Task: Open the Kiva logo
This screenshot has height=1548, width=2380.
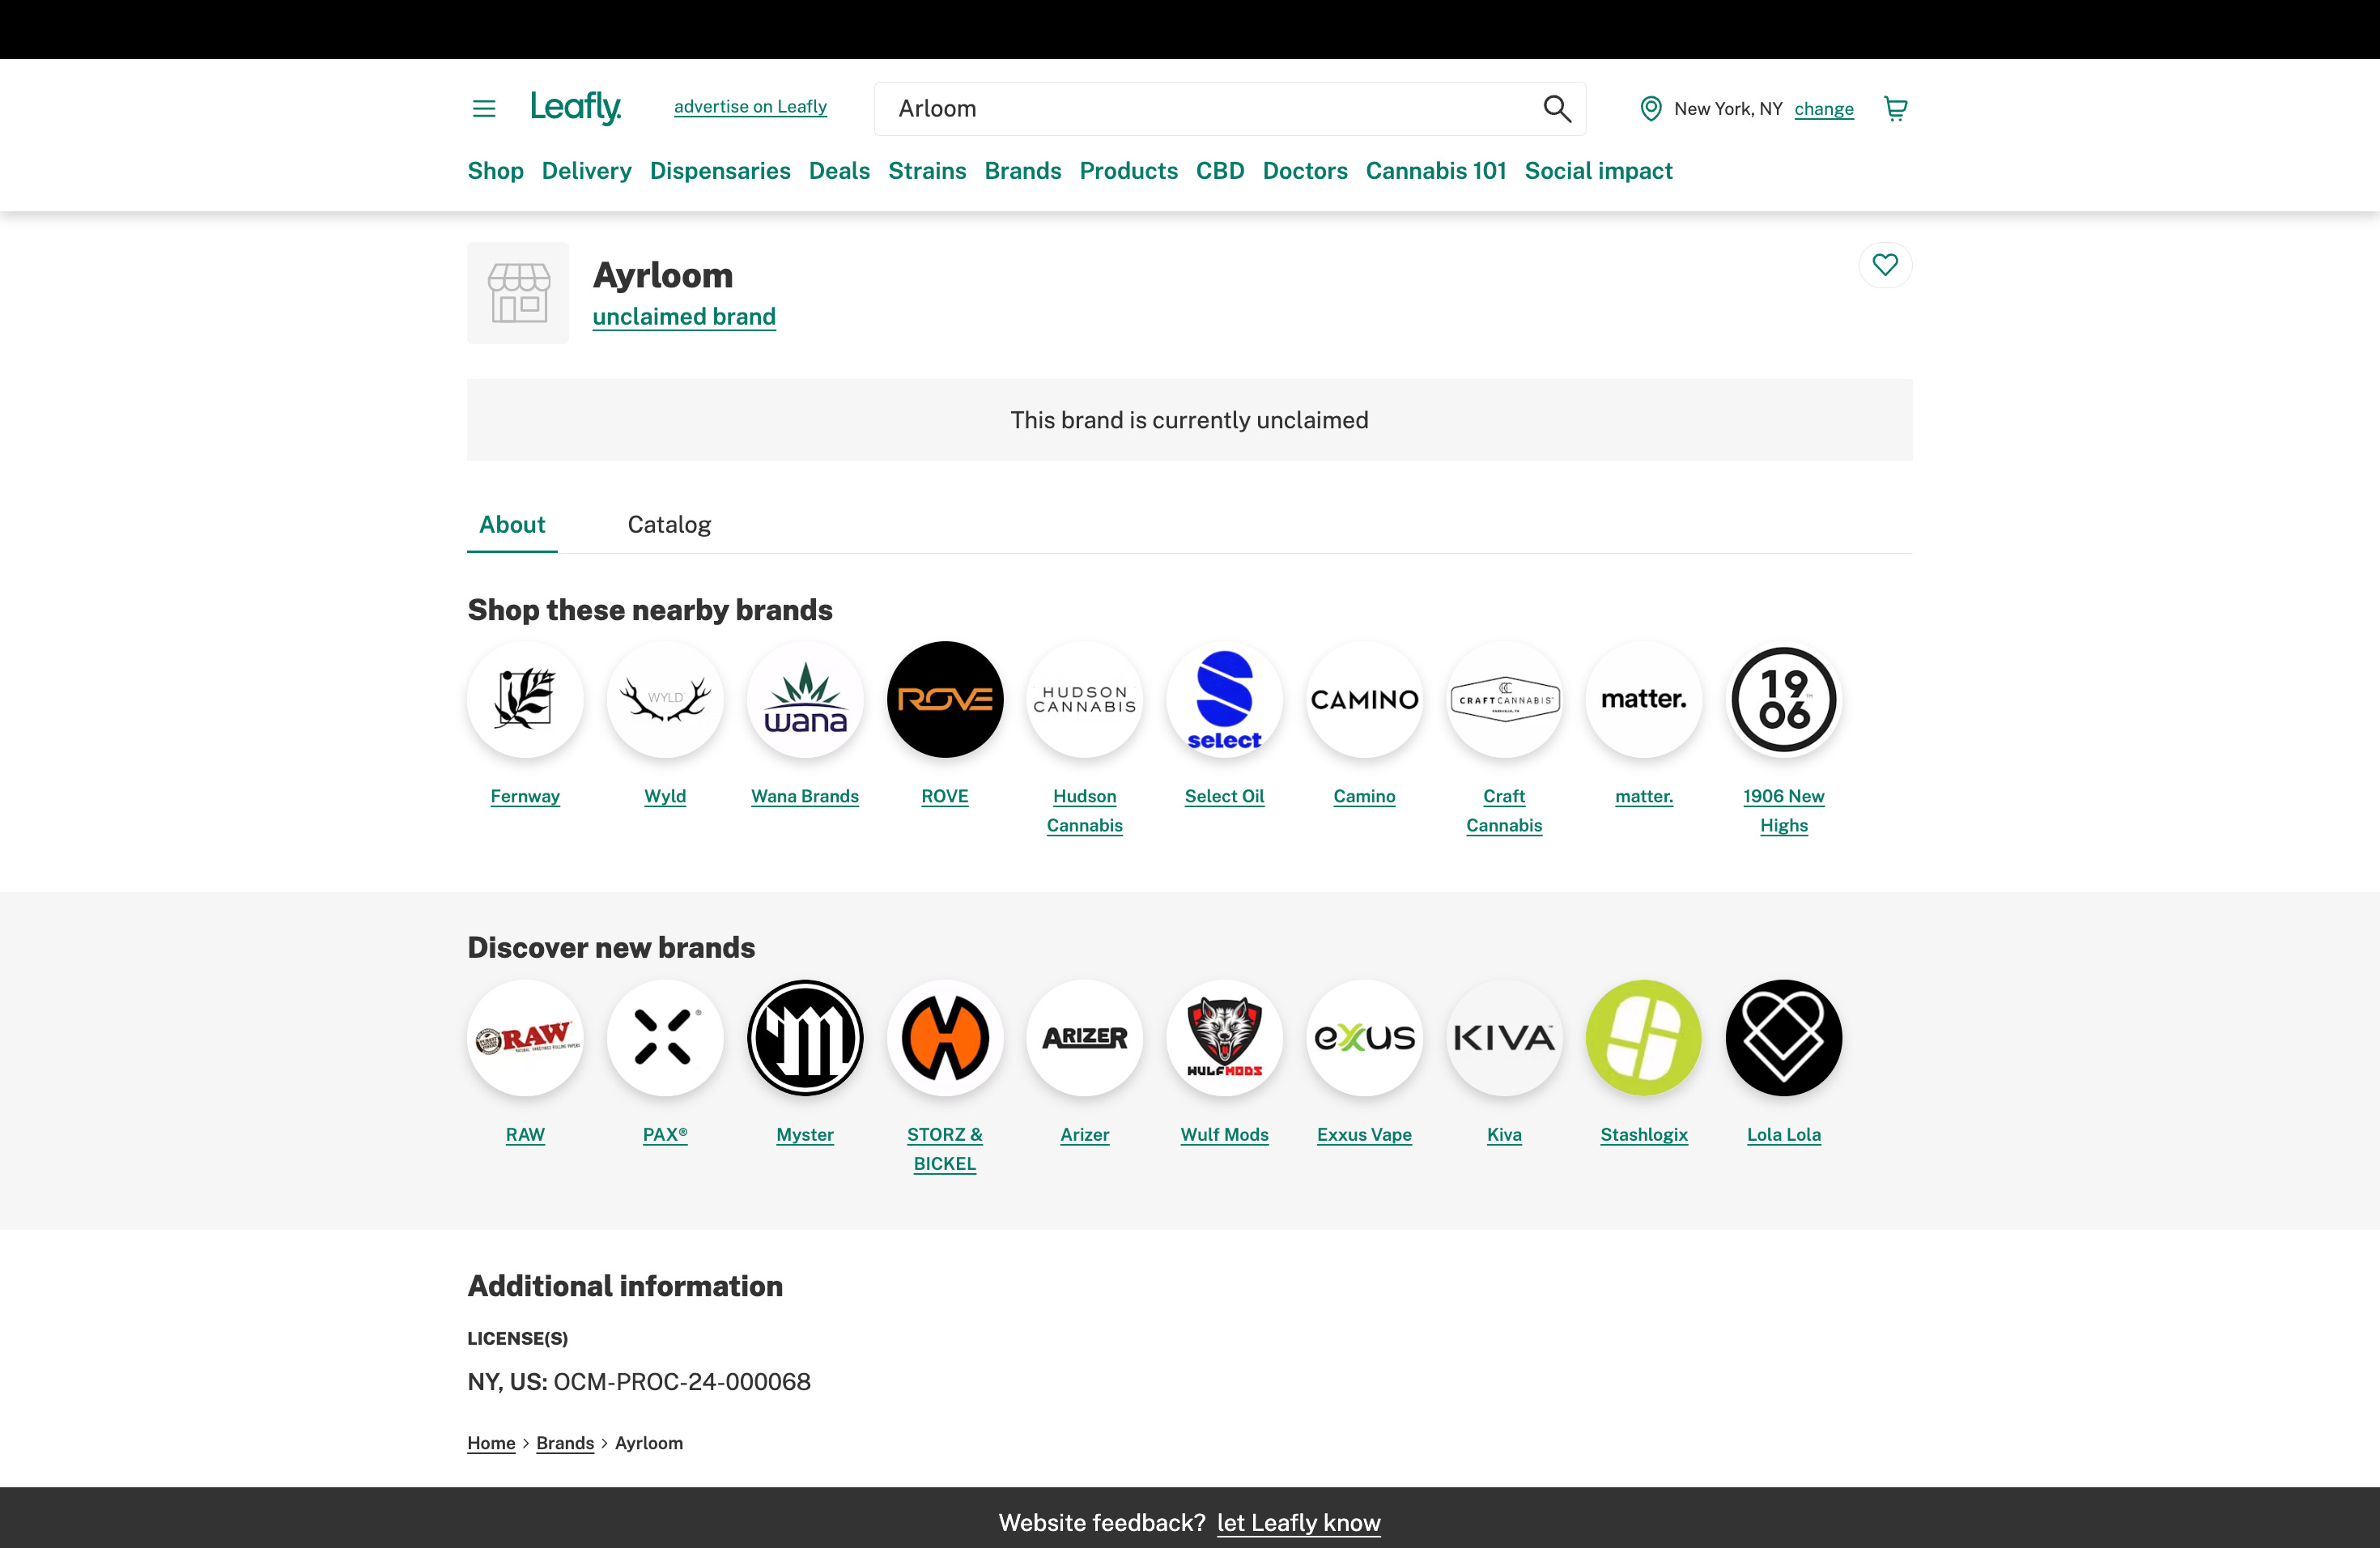Action: [x=1505, y=1038]
